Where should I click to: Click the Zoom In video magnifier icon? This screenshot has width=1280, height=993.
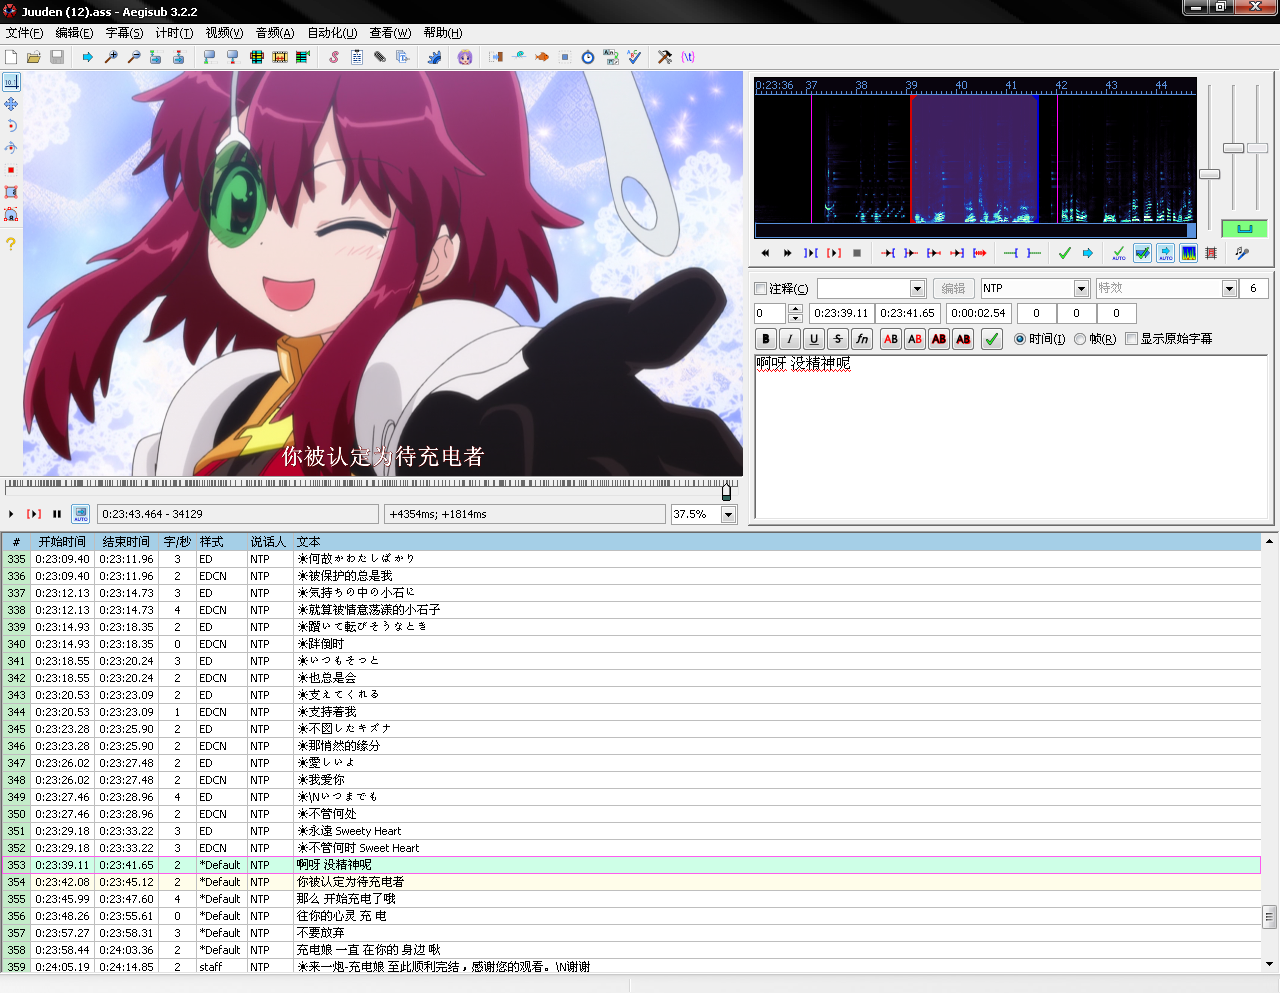point(111,57)
